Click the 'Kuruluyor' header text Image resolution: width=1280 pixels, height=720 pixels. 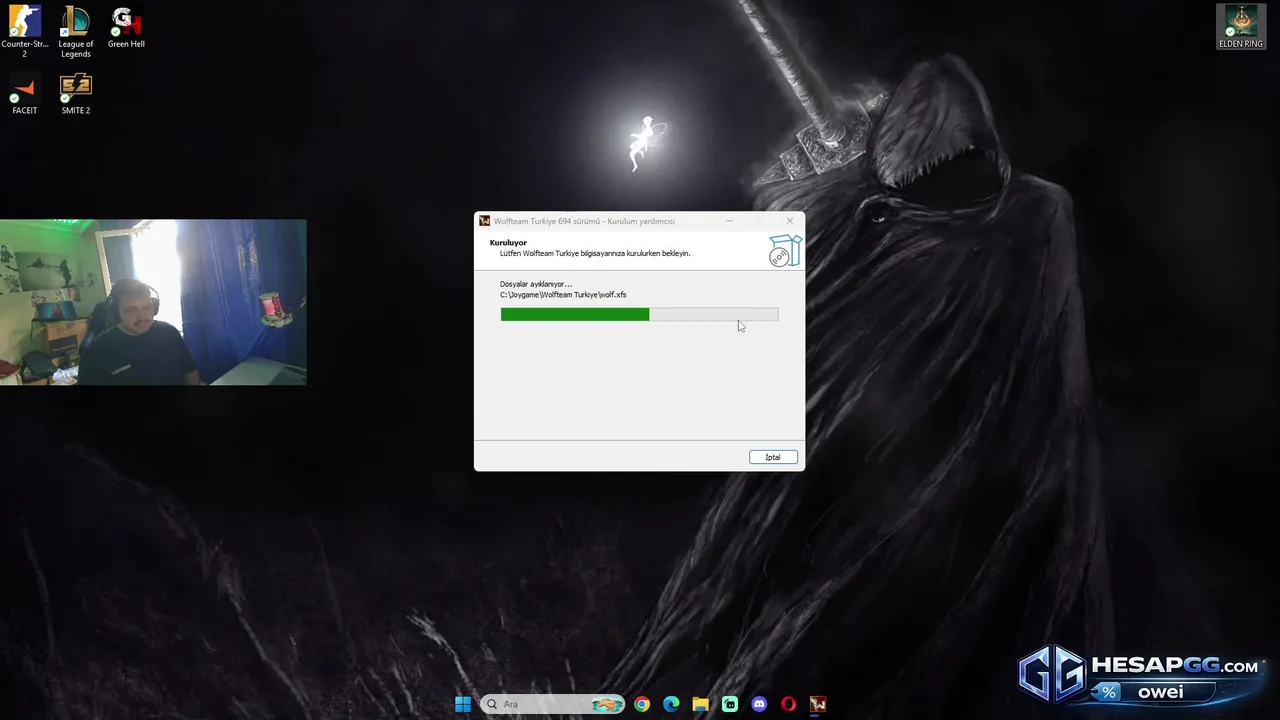point(508,243)
